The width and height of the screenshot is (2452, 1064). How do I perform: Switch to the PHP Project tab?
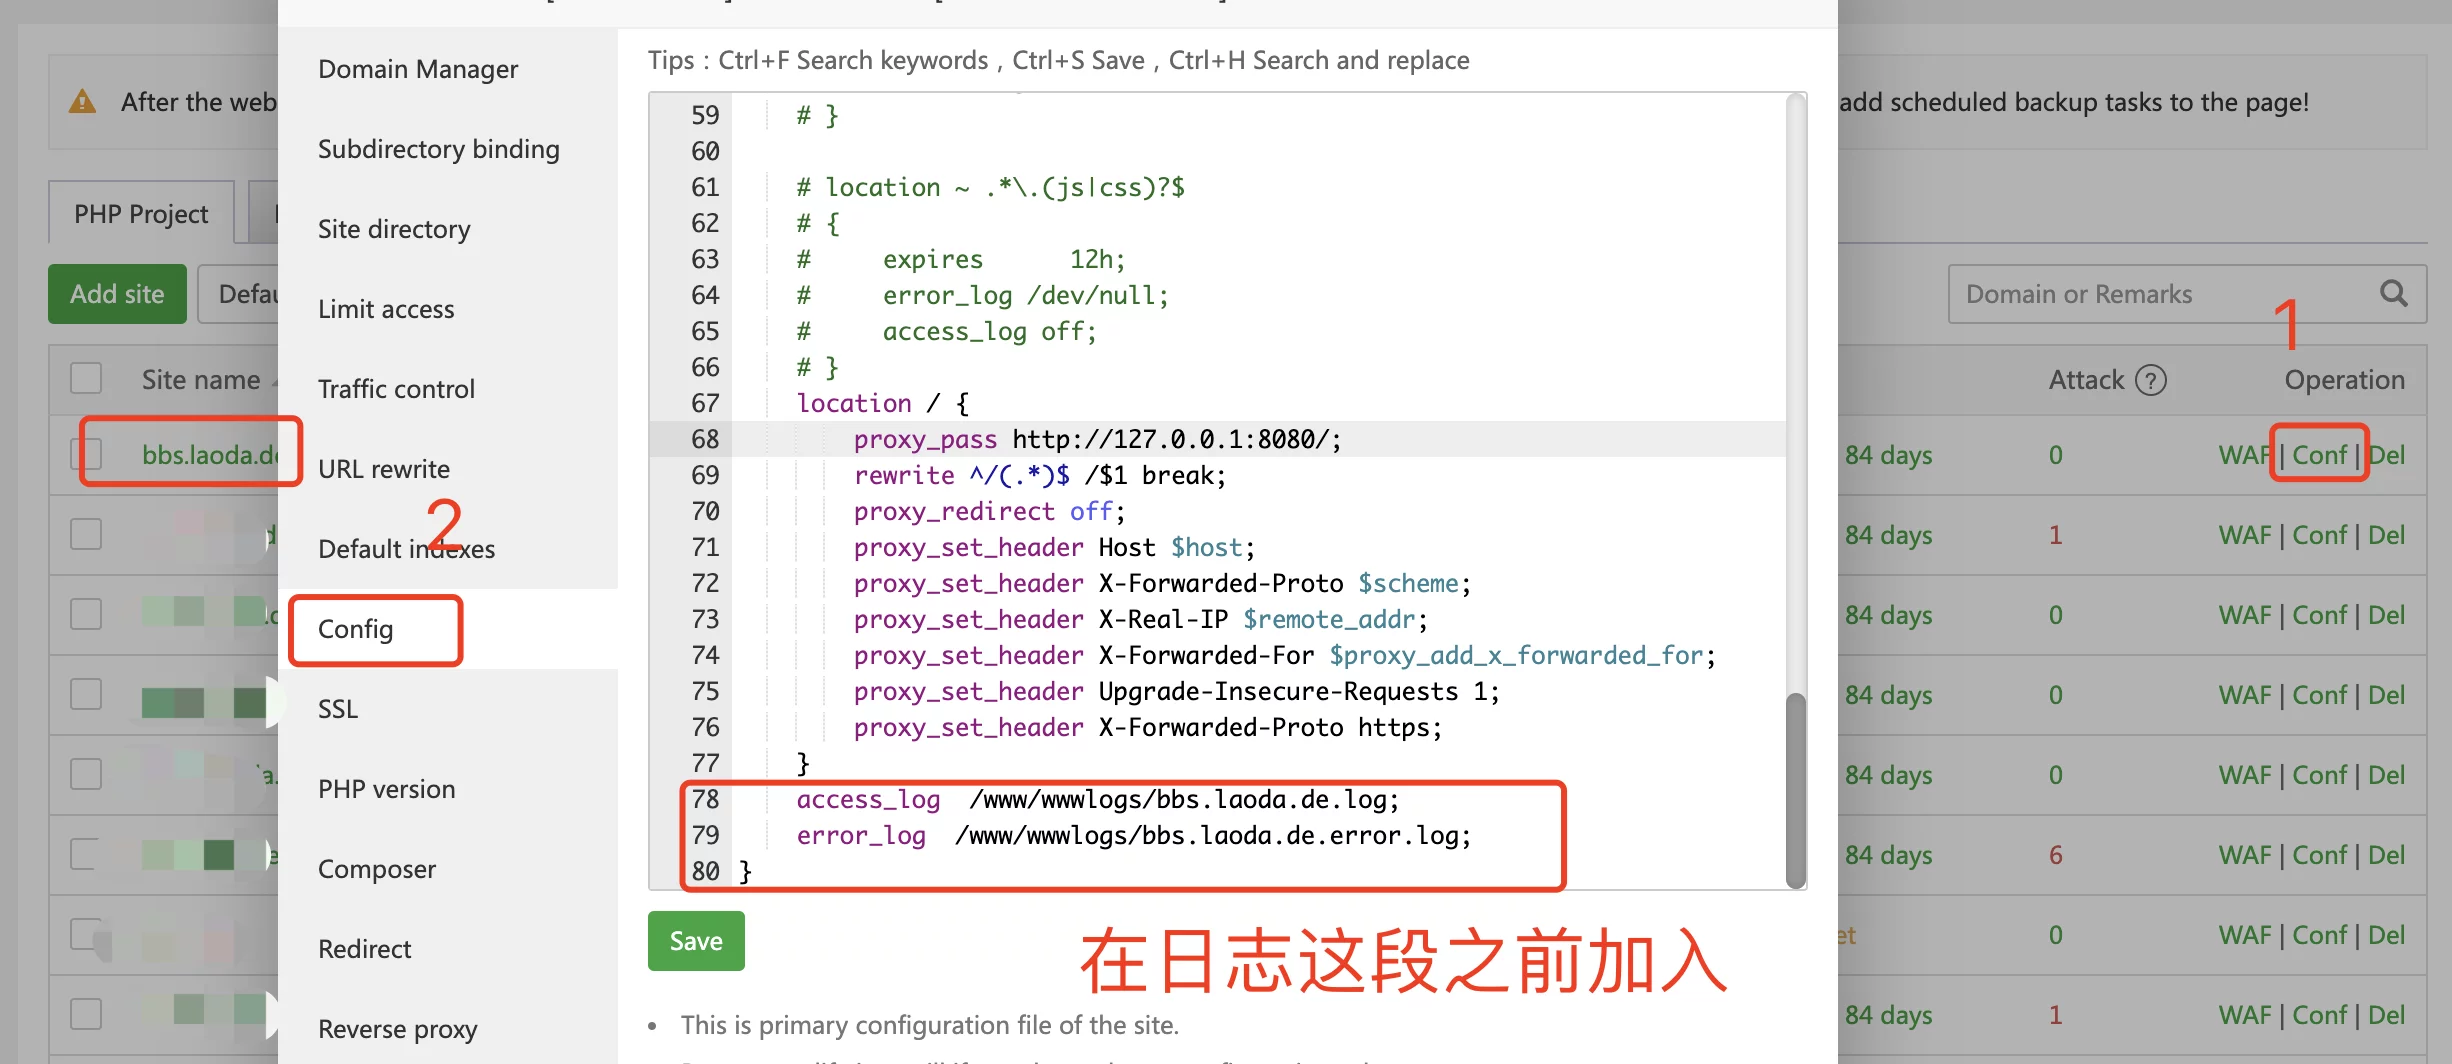[x=141, y=214]
